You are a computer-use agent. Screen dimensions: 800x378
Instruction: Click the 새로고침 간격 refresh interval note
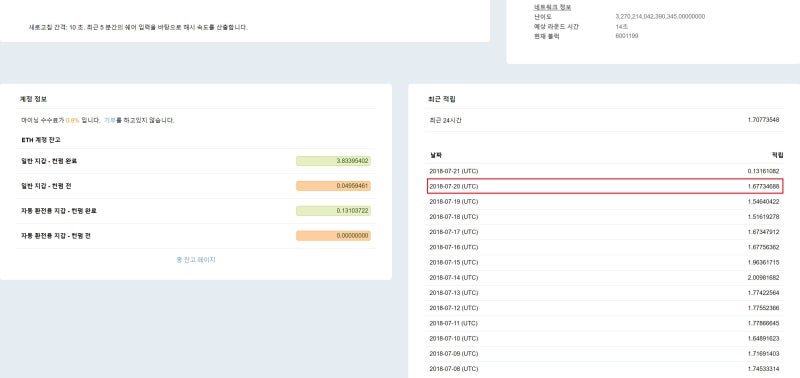(x=138, y=28)
